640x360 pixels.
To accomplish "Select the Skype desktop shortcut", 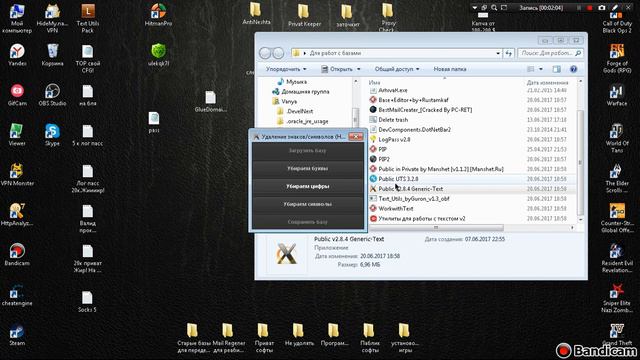I will point(52,135).
